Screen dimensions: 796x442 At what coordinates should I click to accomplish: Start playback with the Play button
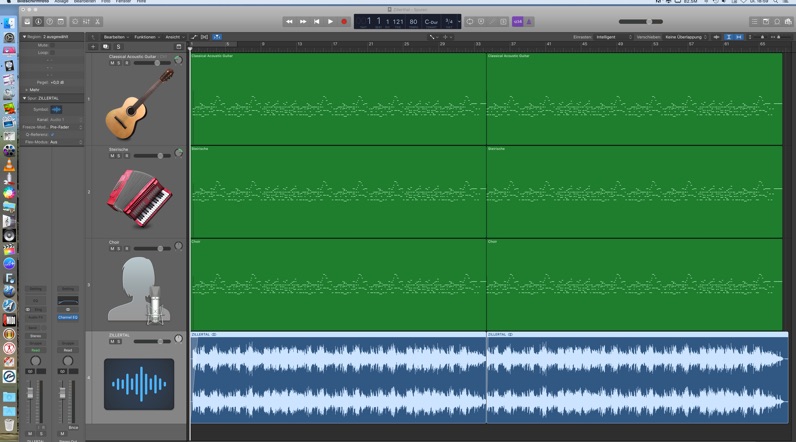(x=330, y=22)
